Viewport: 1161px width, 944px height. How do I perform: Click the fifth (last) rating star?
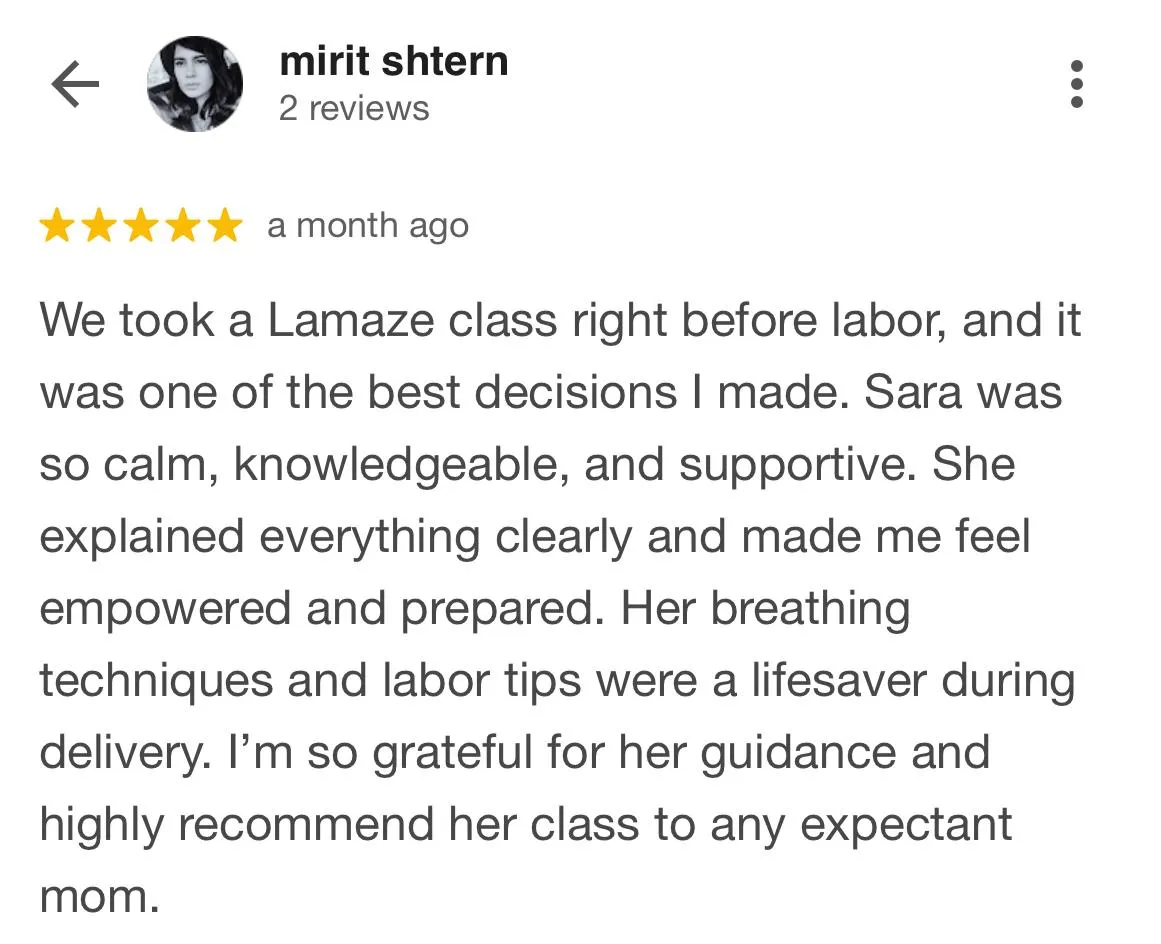pos(225,227)
